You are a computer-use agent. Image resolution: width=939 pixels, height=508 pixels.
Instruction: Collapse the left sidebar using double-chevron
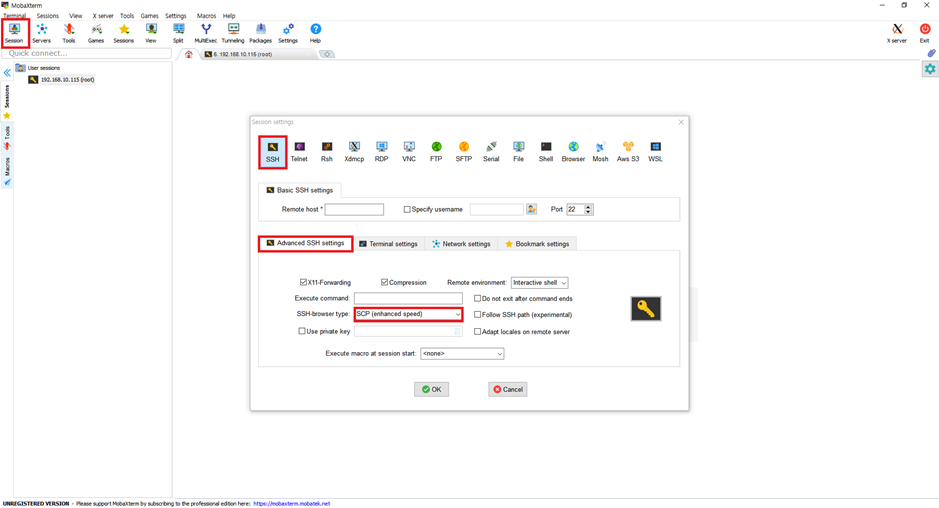[7, 72]
